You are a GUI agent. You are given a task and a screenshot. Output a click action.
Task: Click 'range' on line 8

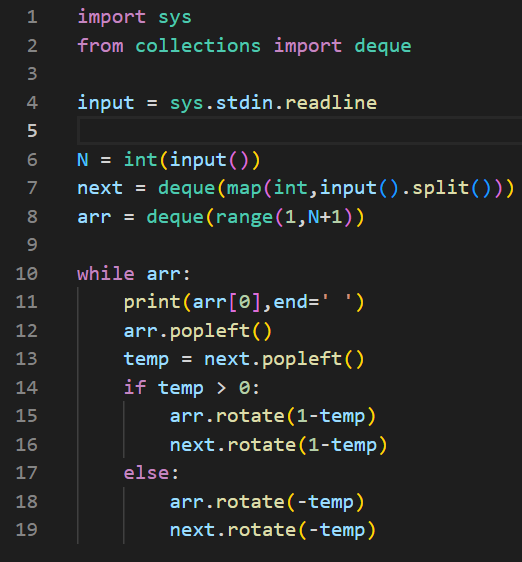click(244, 218)
